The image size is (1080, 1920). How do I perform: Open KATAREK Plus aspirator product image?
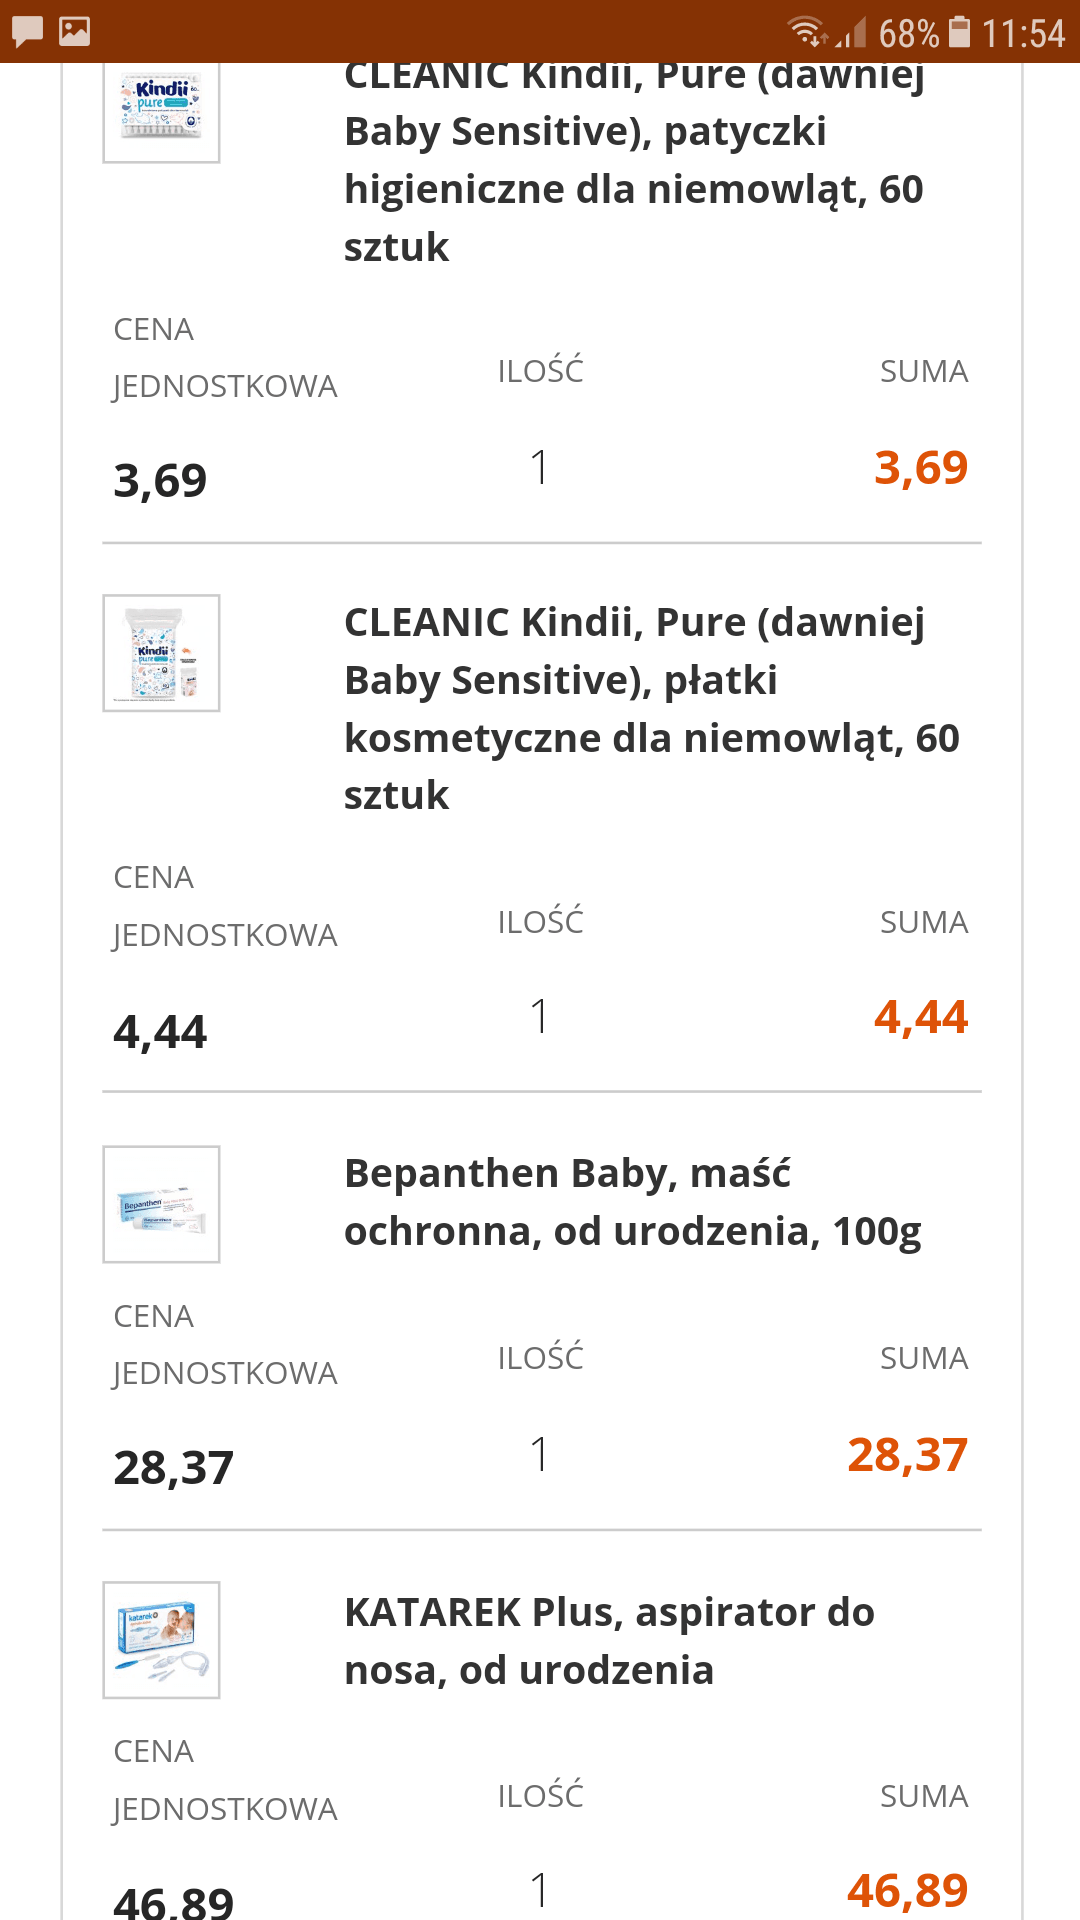pos(161,1640)
